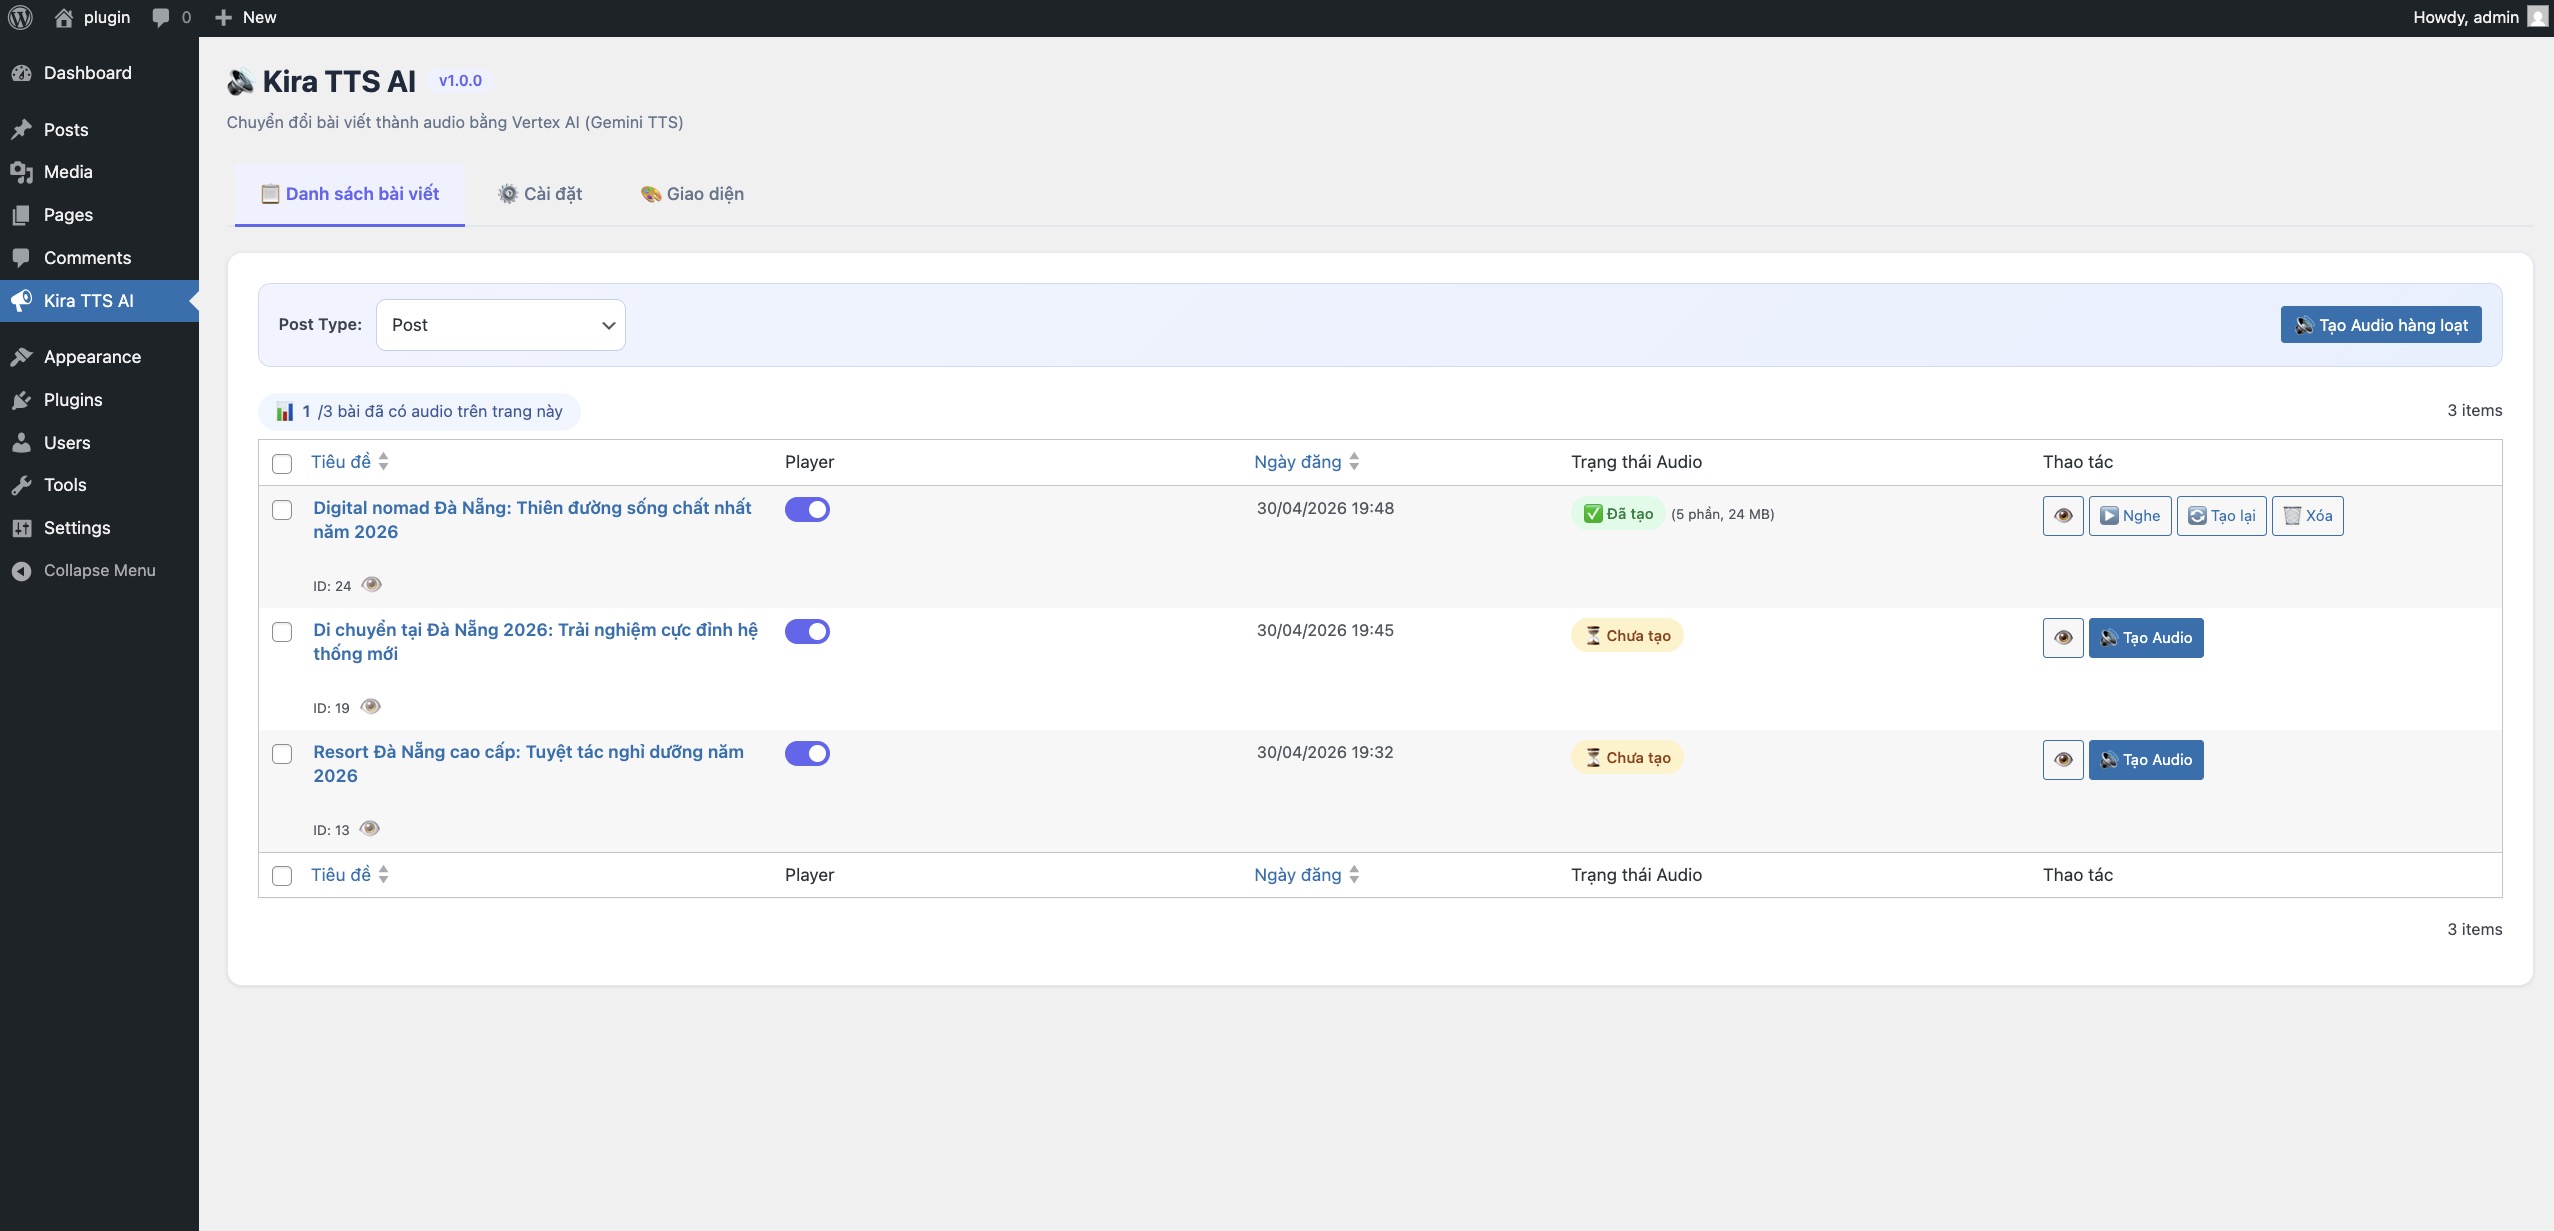Toggle off Player switch for Digital nomad post
Image resolution: width=2554 pixels, height=1231 pixels.
(x=807, y=509)
